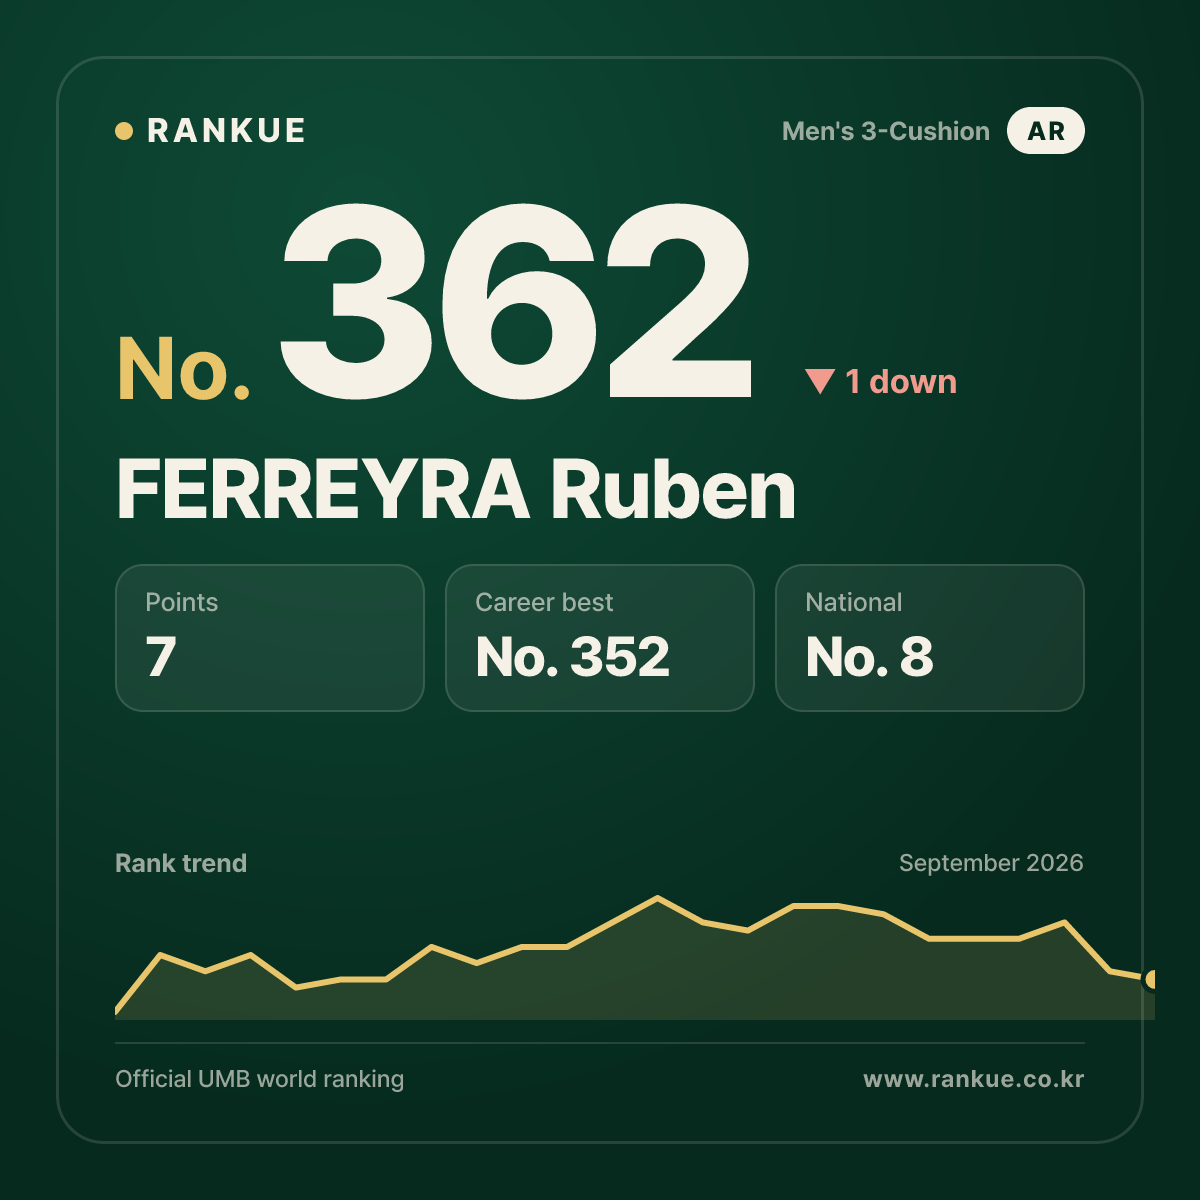Click the large rank number 362
This screenshot has width=1200, height=1200.
[516, 300]
